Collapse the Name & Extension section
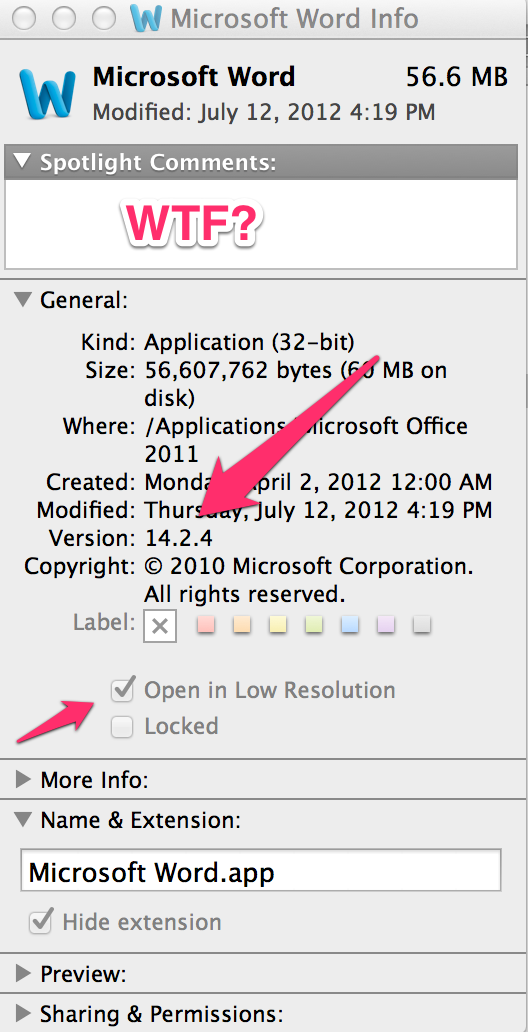Viewport: 528px width, 1032px height. tap(23, 819)
